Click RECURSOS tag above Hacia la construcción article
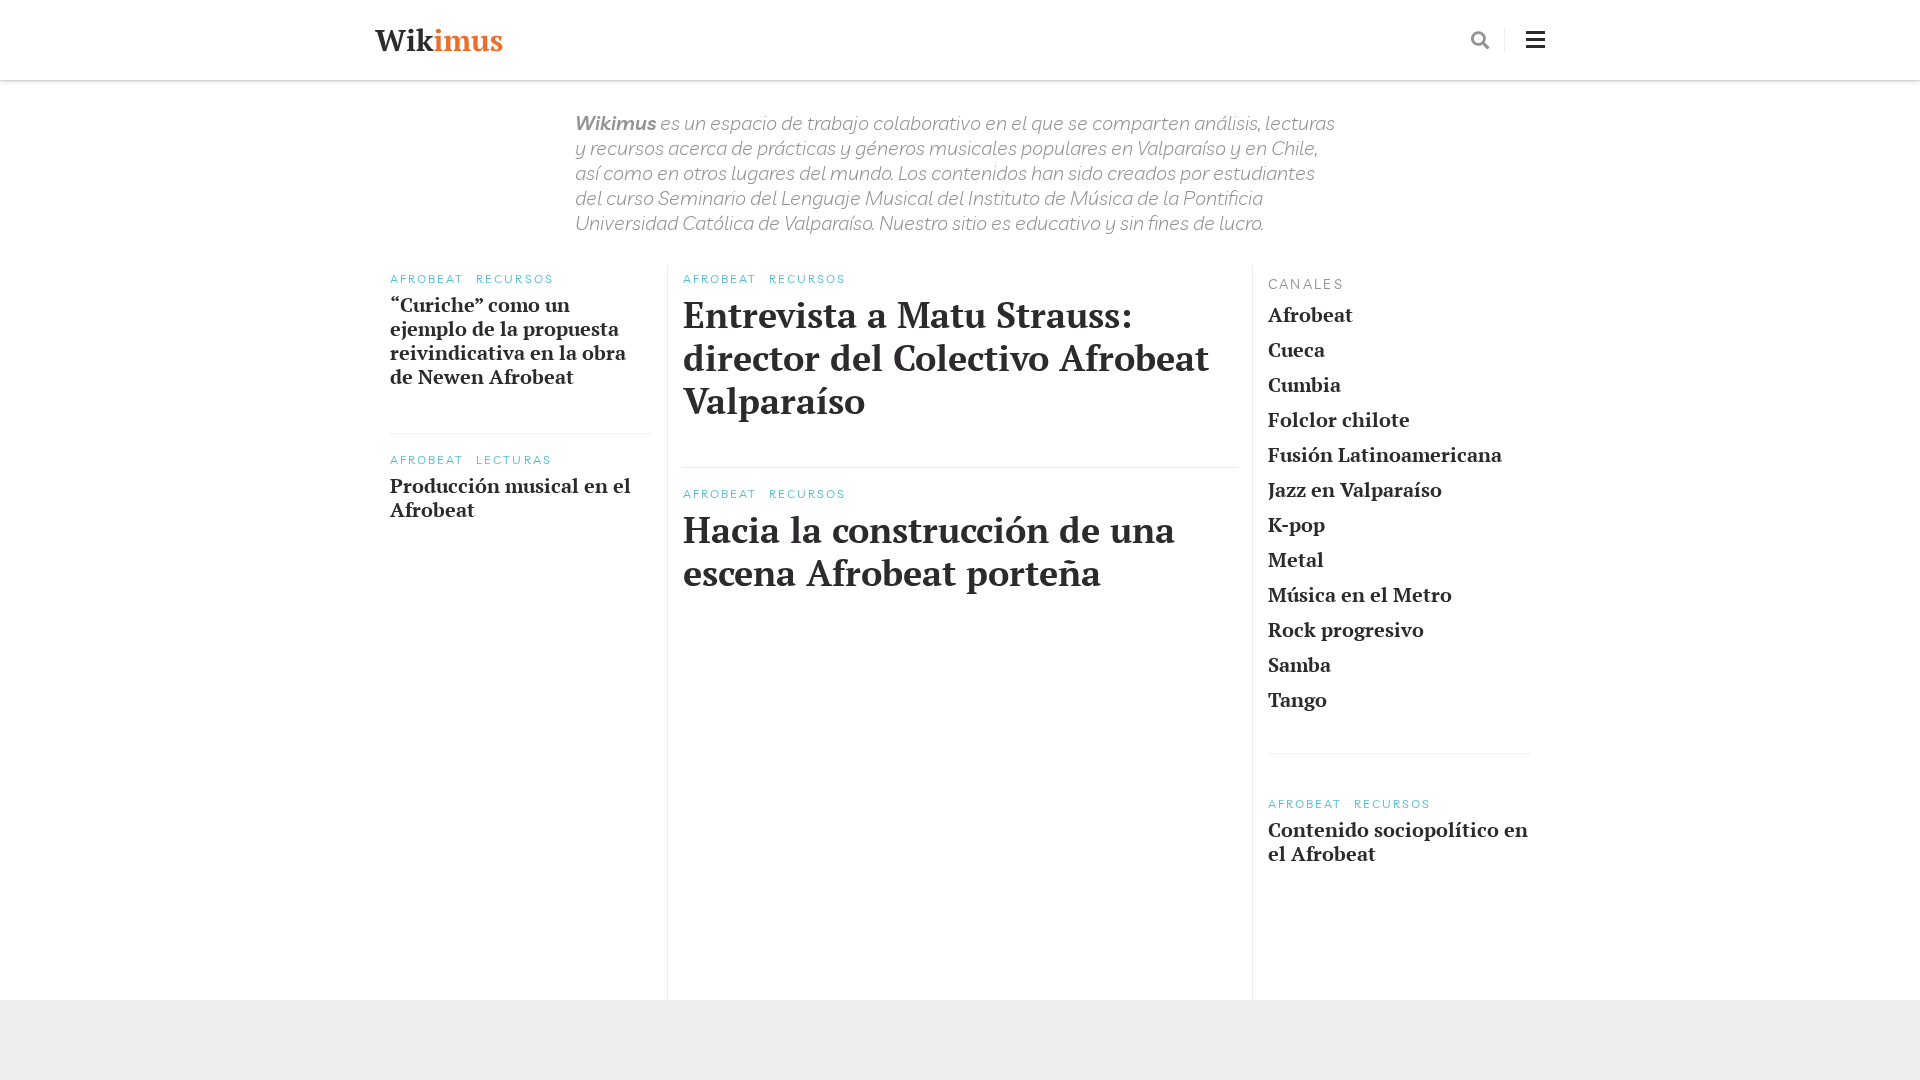This screenshot has height=1080, width=1920. (x=807, y=494)
